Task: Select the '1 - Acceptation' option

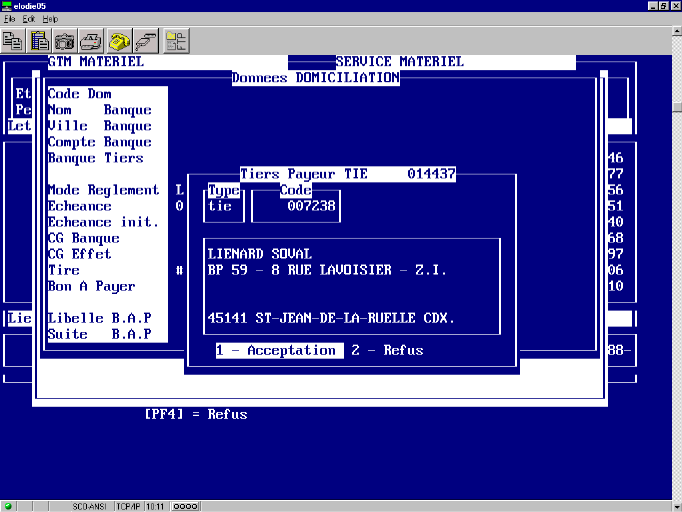Action: (280, 351)
